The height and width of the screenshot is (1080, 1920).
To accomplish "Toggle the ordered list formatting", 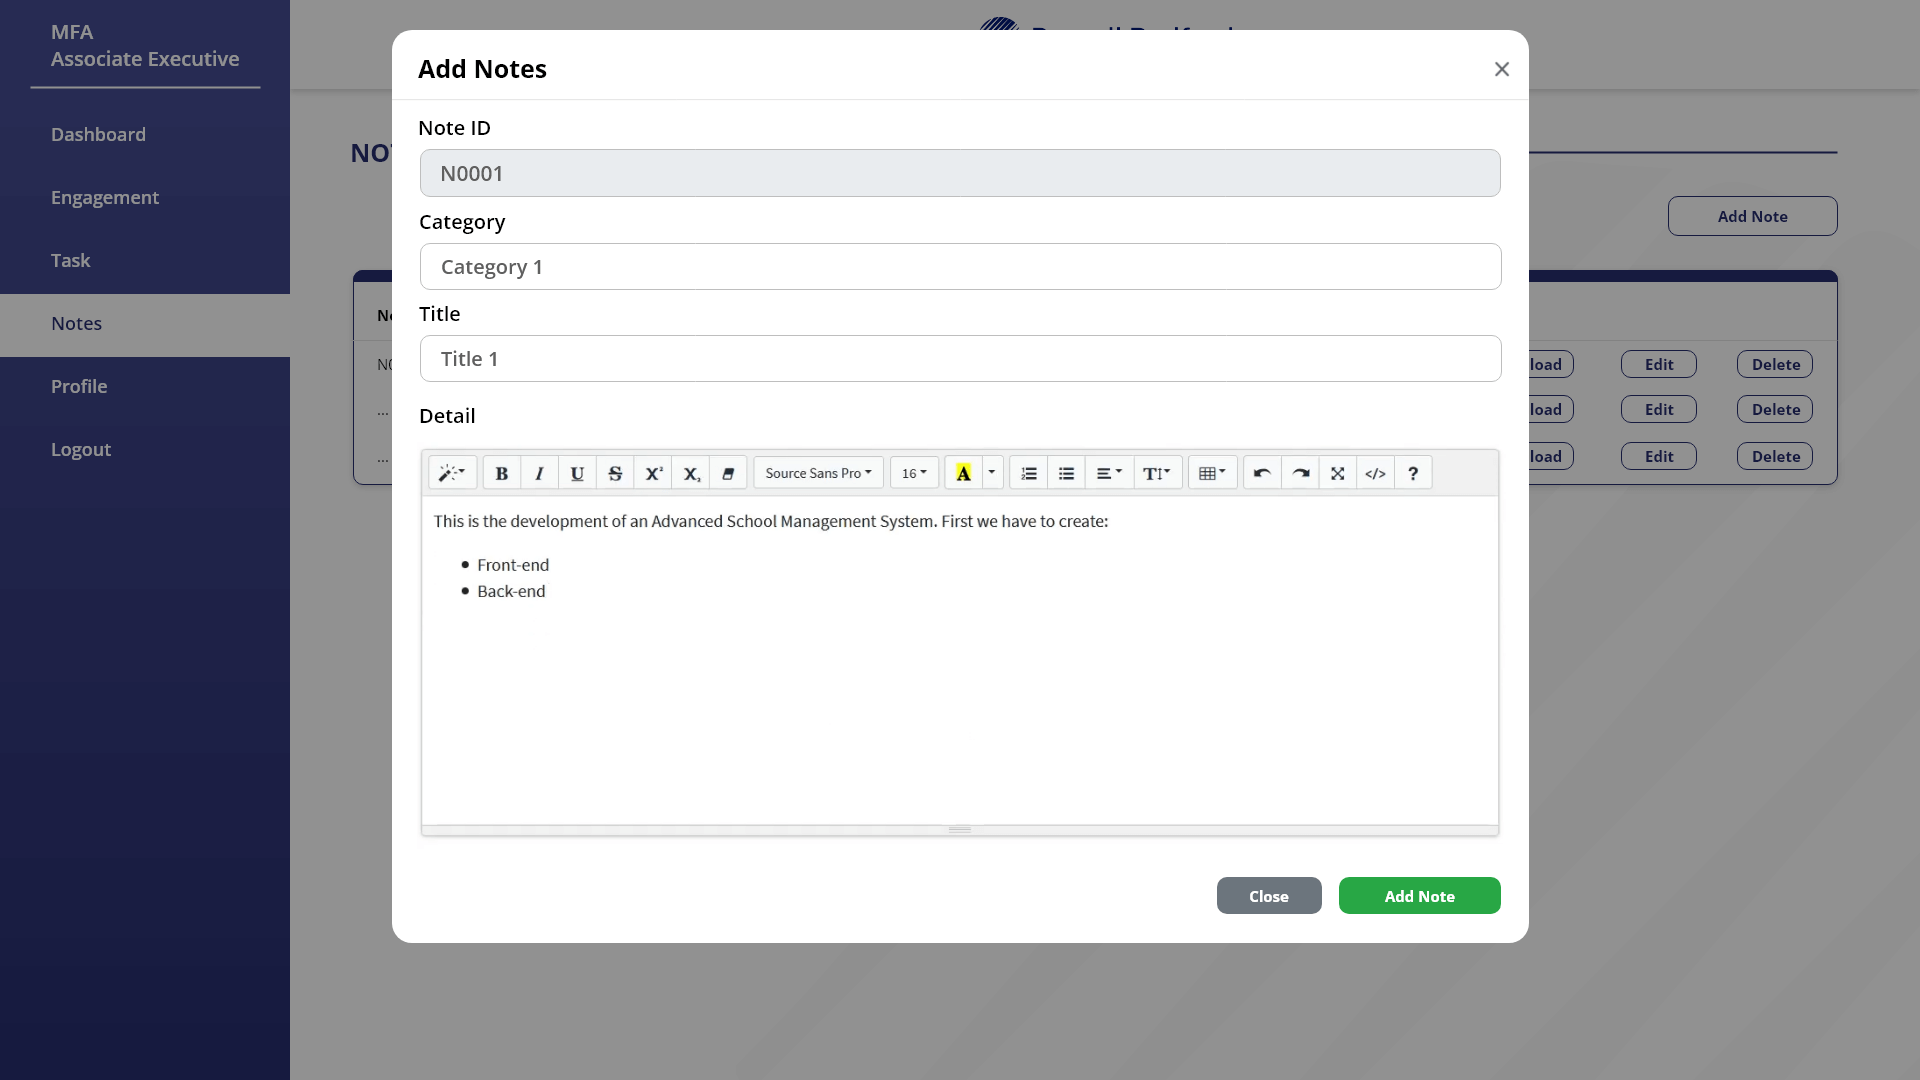I will [x=1028, y=472].
